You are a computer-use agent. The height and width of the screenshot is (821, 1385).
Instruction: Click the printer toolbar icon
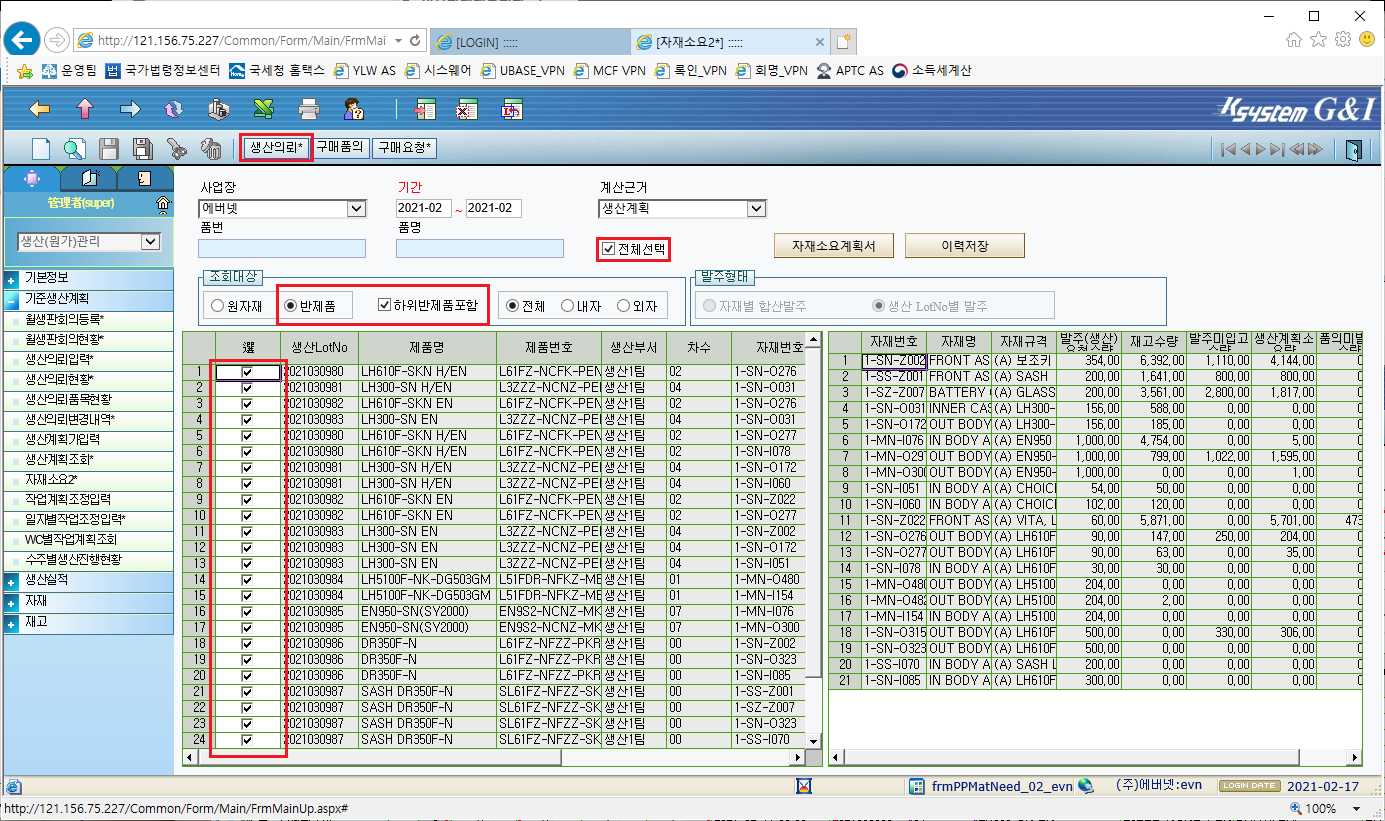coord(309,108)
